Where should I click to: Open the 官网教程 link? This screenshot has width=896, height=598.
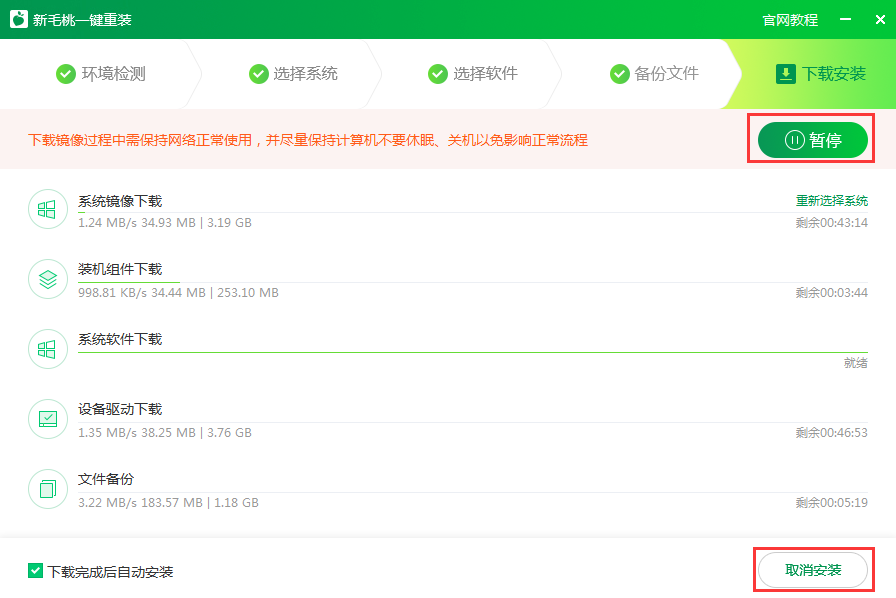pyautogui.click(x=790, y=20)
